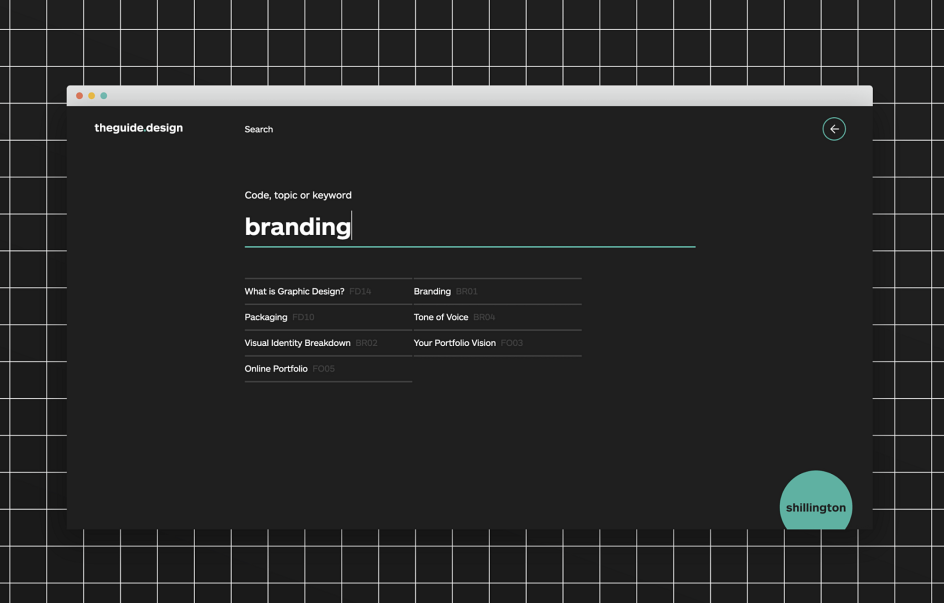Minimize window using yellow dot
This screenshot has width=944, height=603.
coord(92,96)
